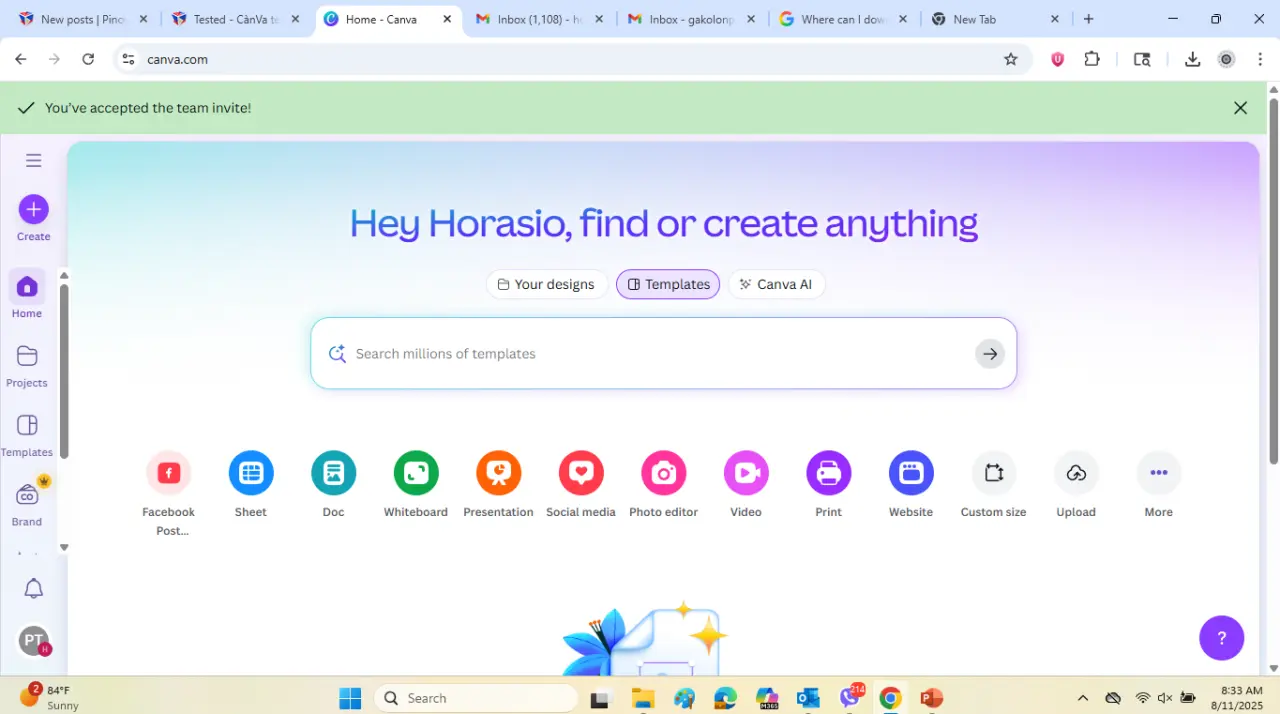
Task: Open PowerPoint from the taskbar
Action: pos(931,698)
